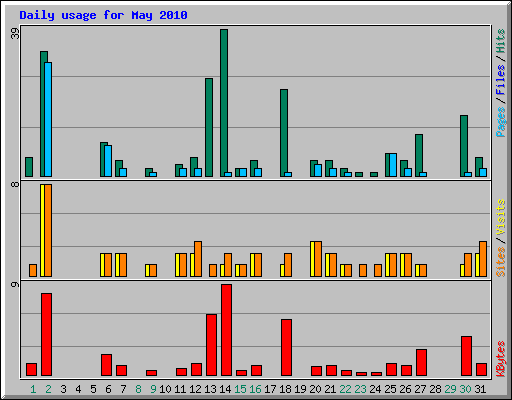This screenshot has width=512, height=400.
Task: Click day label '25' on the x-axis
Action: tap(390, 389)
